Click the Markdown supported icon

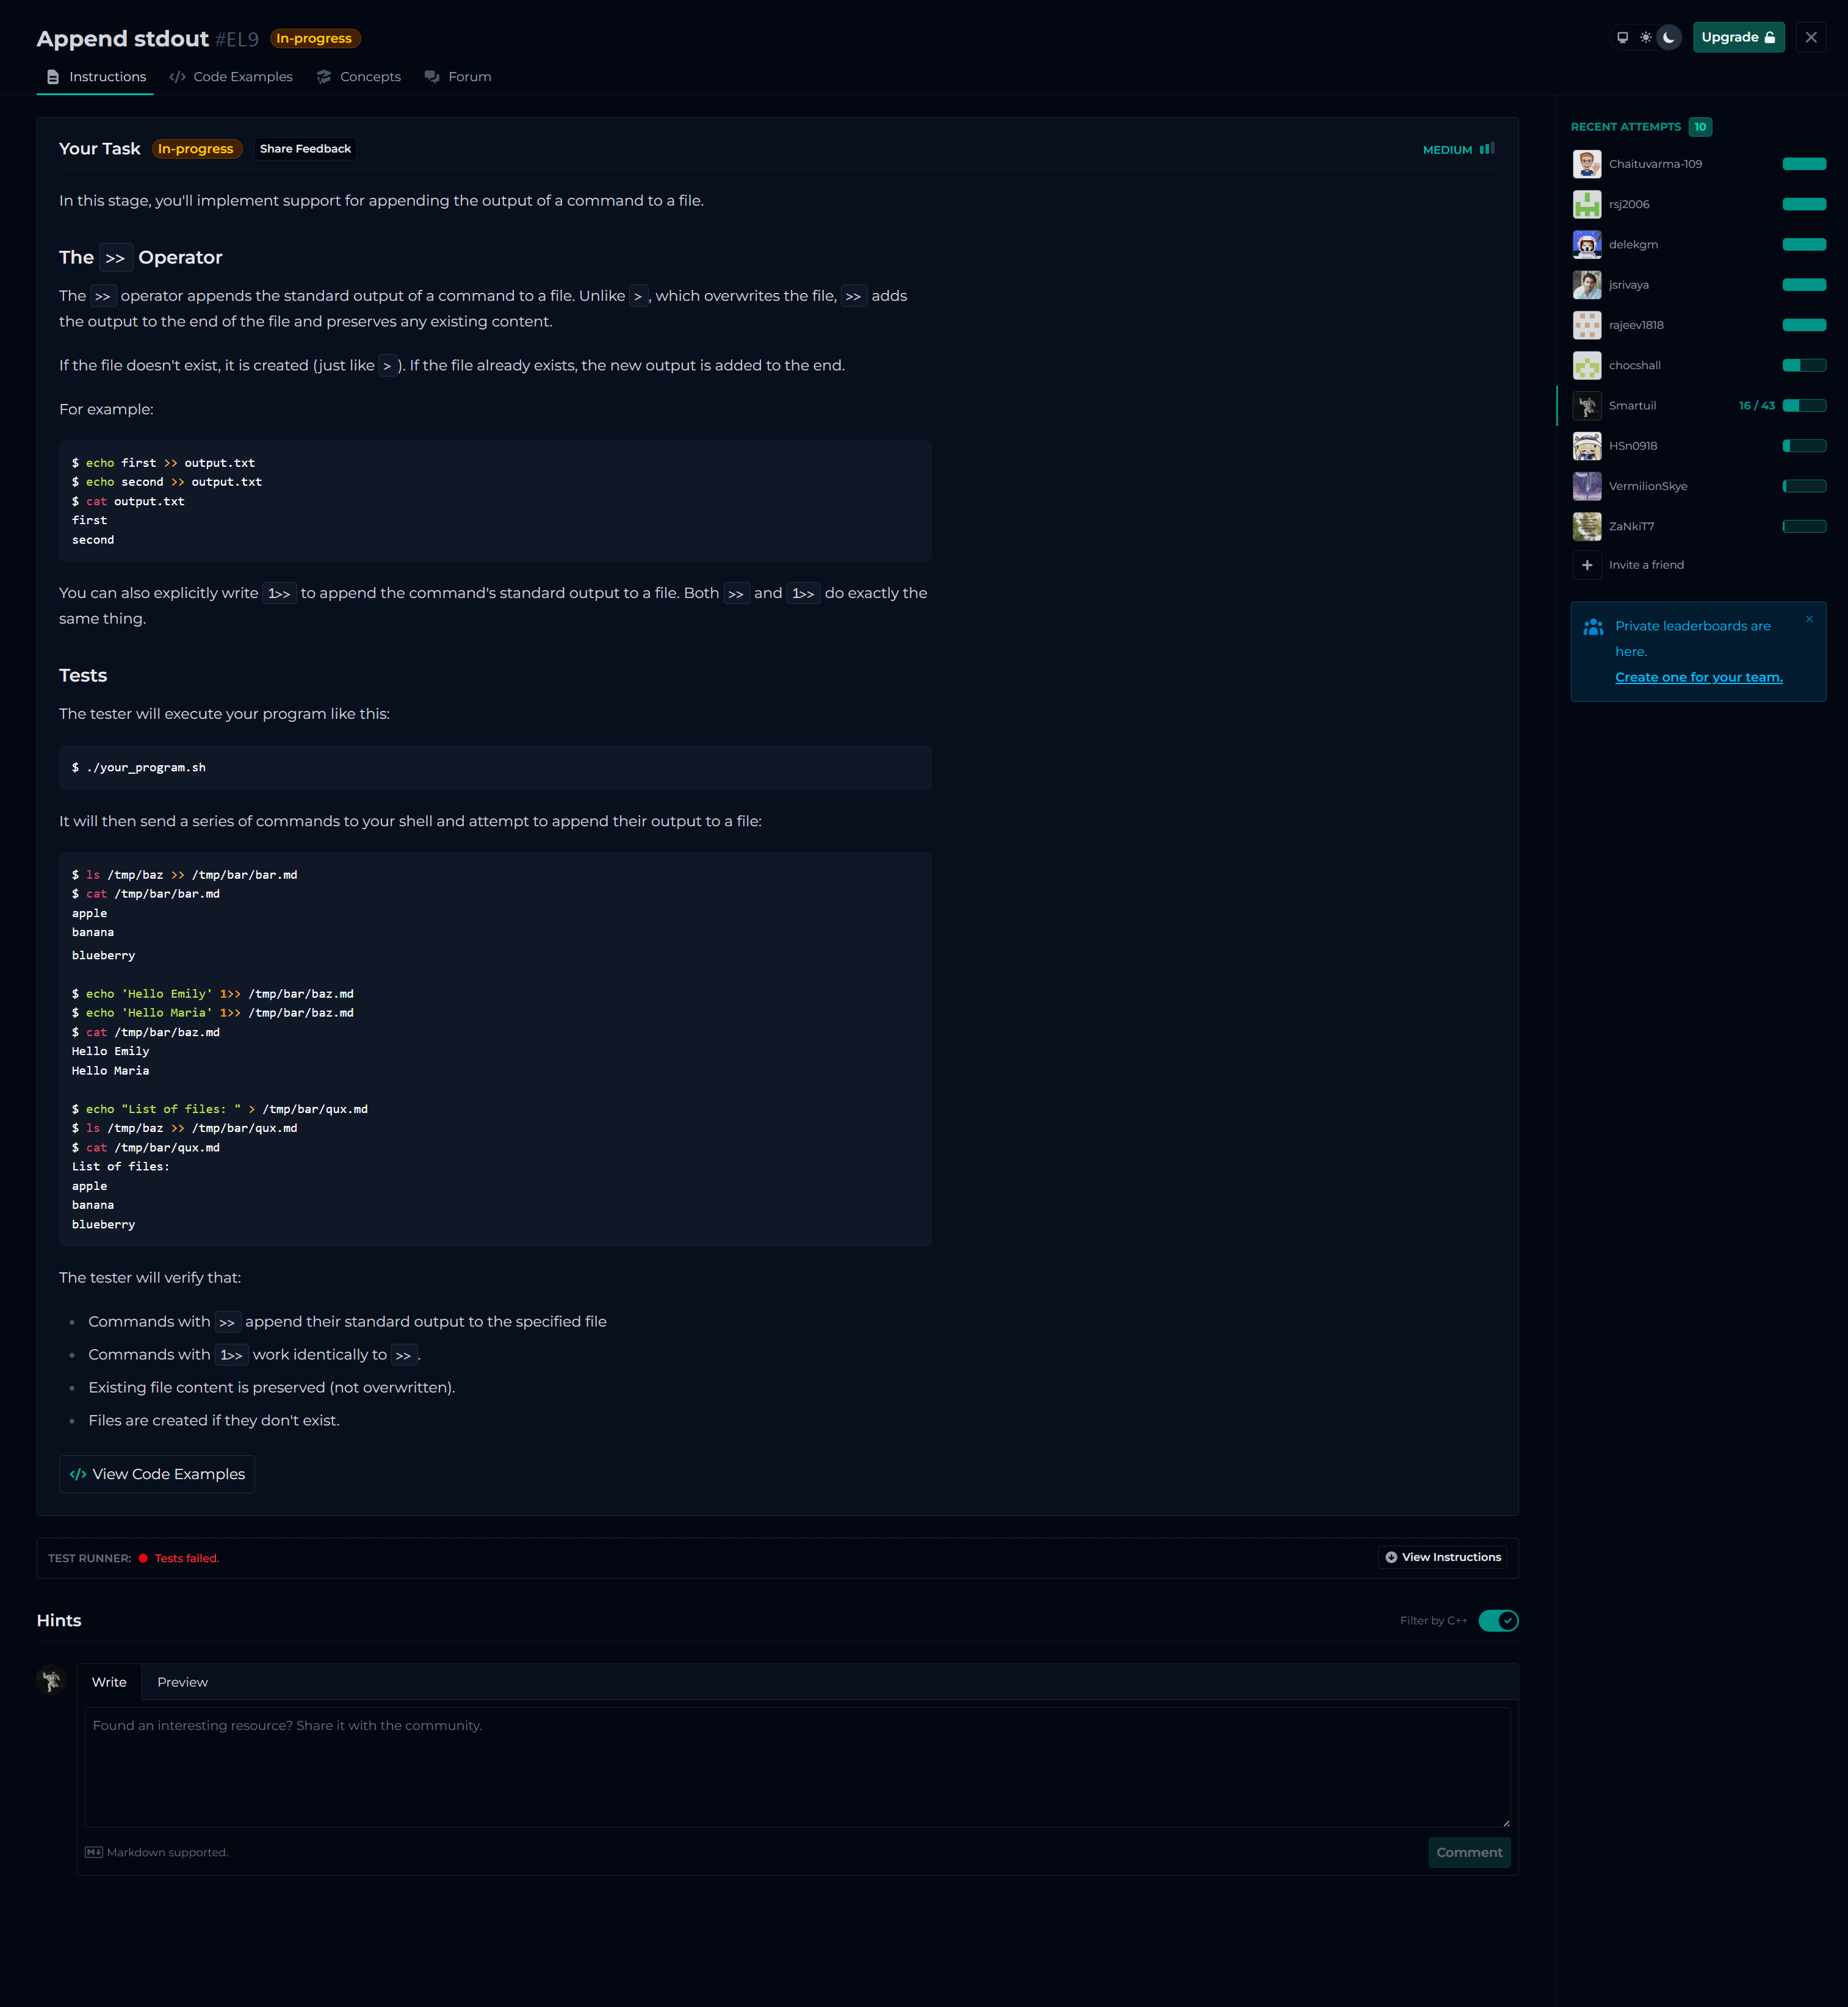(x=94, y=1852)
